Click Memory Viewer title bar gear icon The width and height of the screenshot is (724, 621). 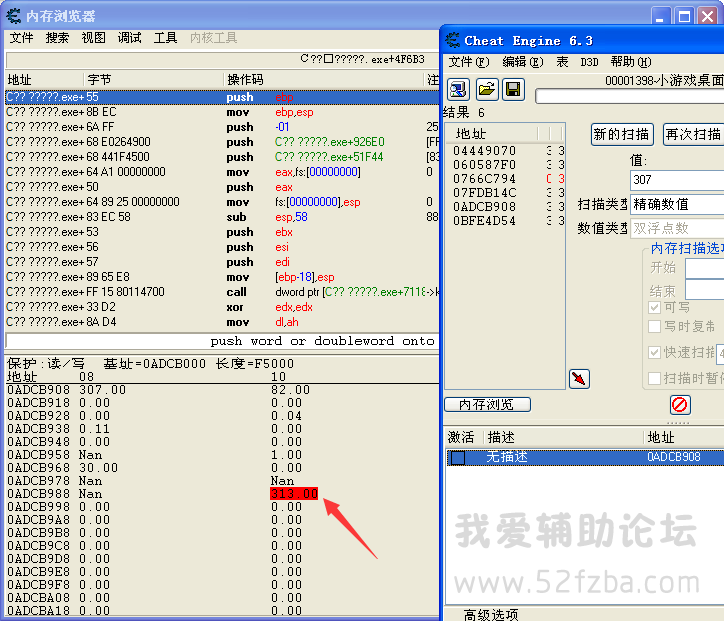click(x=13, y=16)
